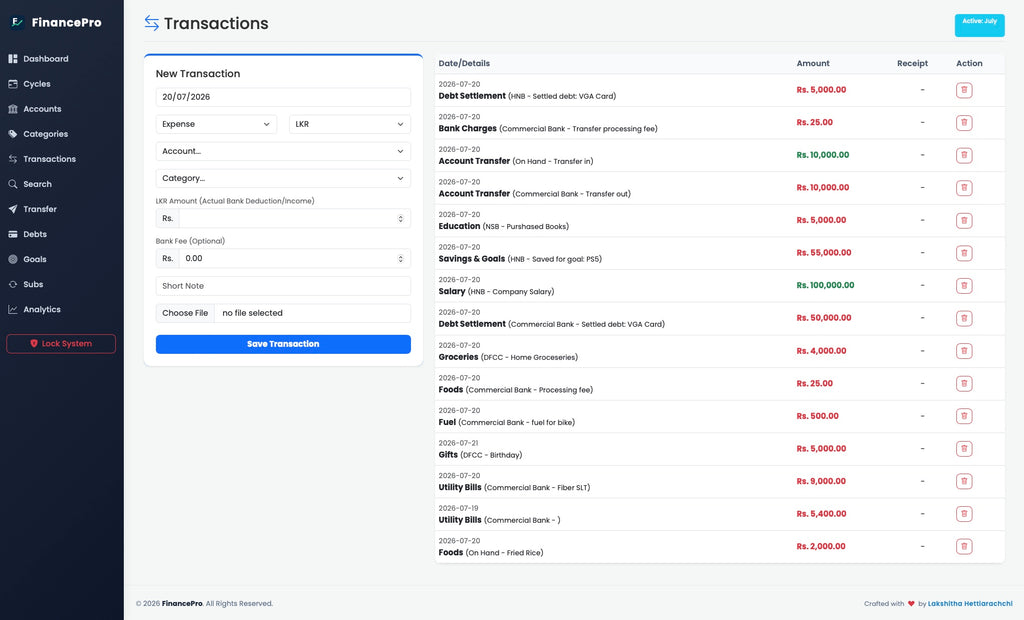Click the Rs. 100,000.00 Salary amount
Viewport: 1024px width, 620px height.
click(825, 286)
